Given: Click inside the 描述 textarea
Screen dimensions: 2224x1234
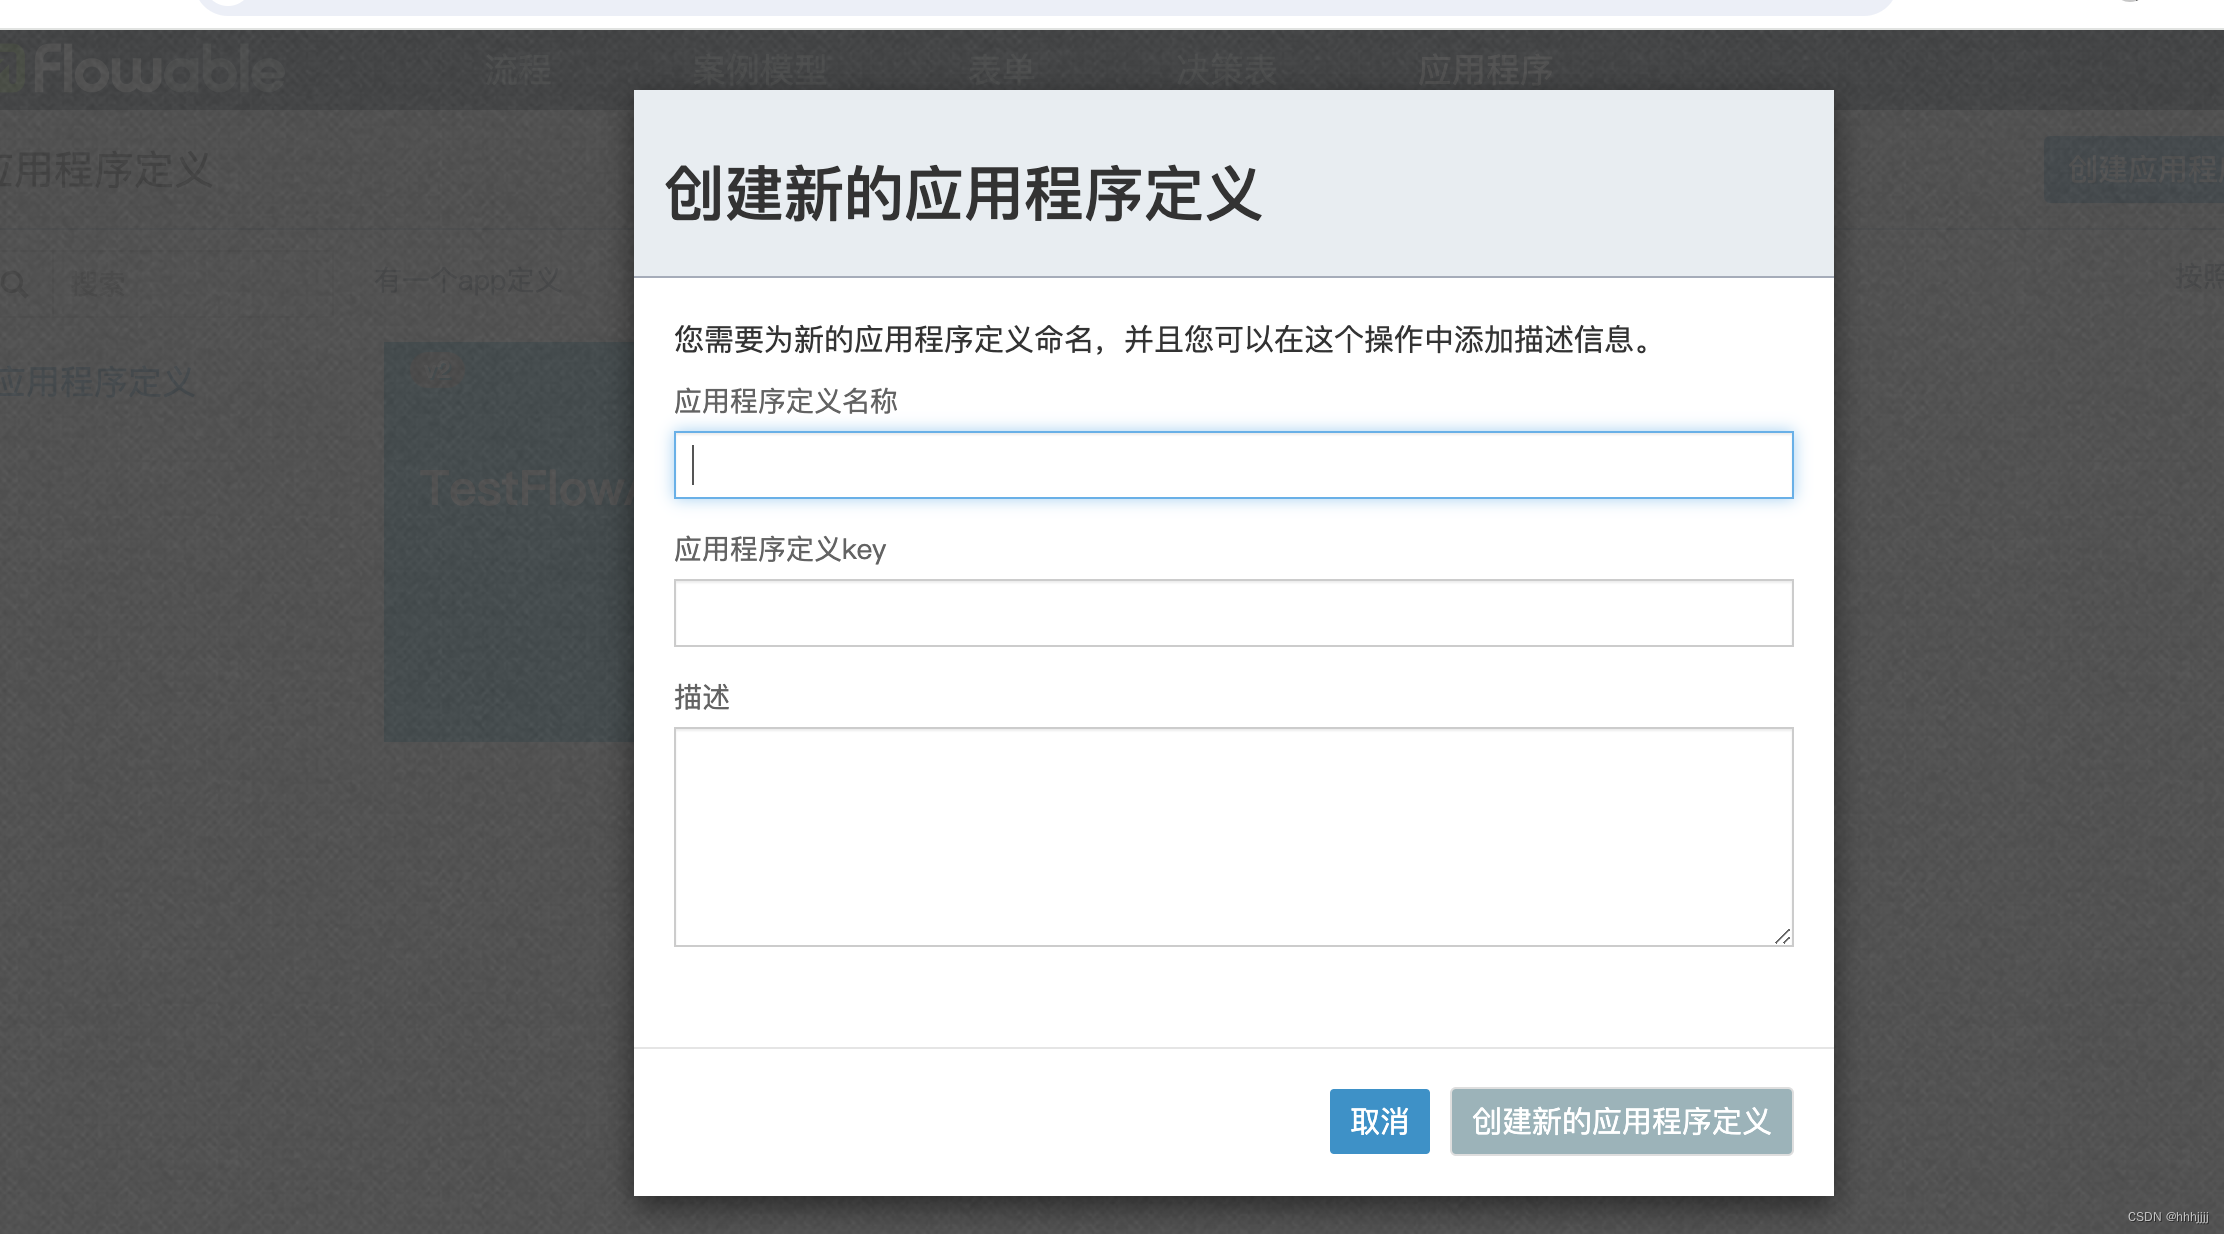Looking at the screenshot, I should tap(1233, 836).
